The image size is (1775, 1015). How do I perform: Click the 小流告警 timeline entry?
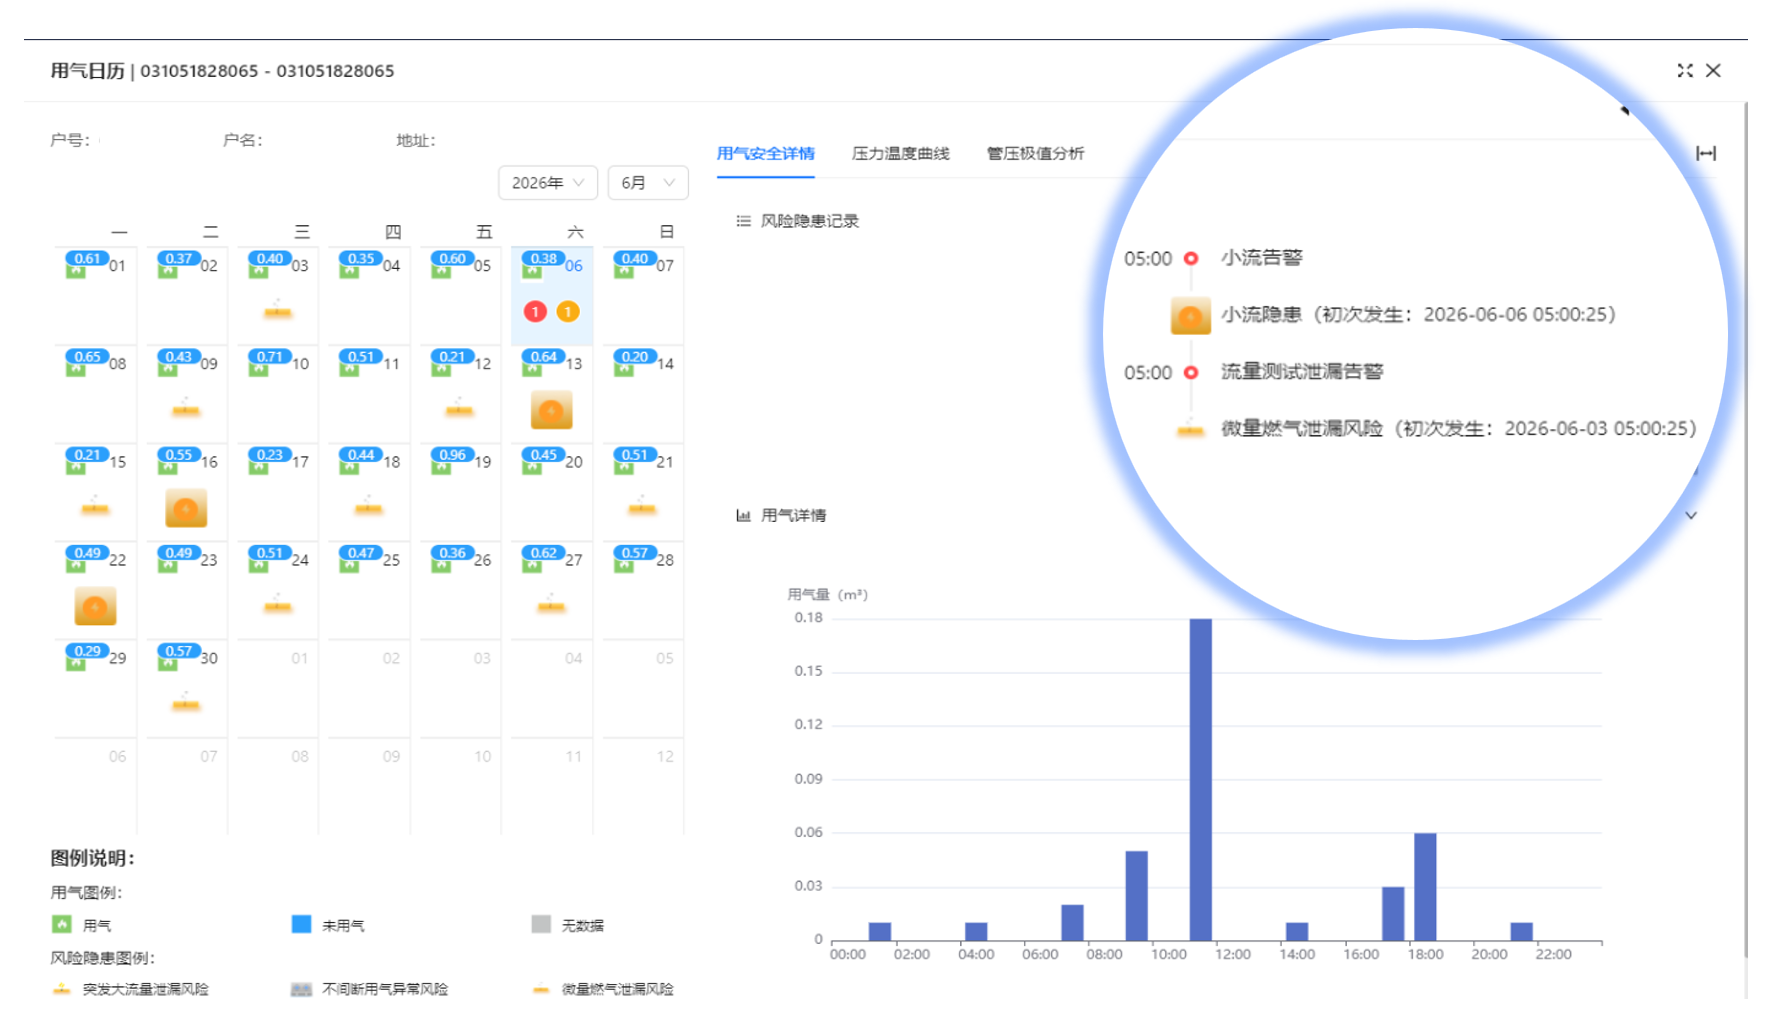click(x=1261, y=258)
